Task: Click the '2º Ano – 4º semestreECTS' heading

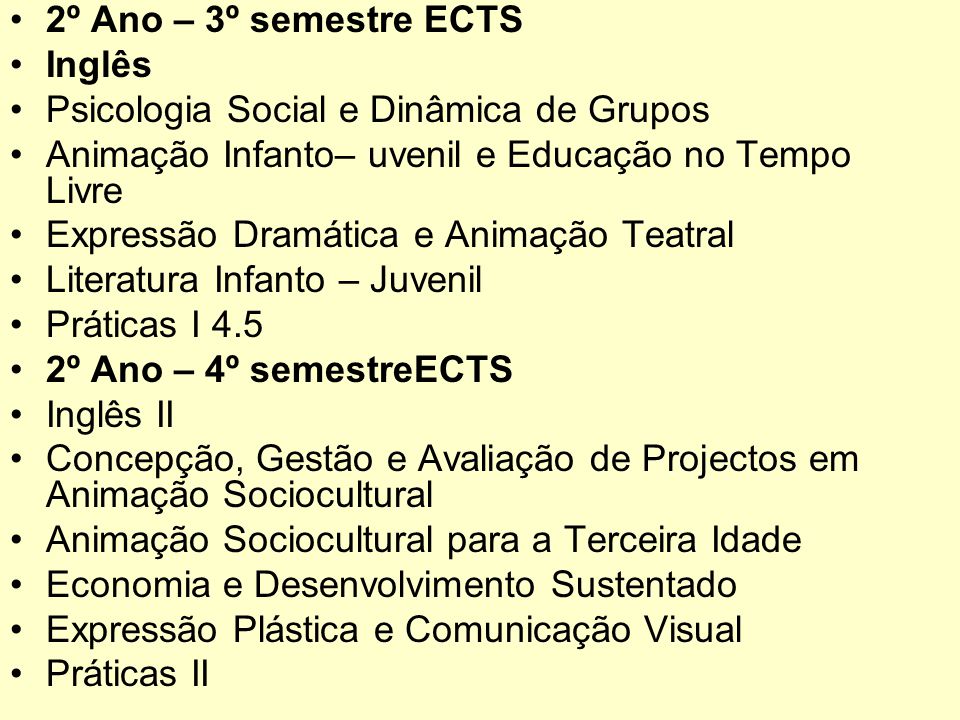Action: [x=279, y=370]
